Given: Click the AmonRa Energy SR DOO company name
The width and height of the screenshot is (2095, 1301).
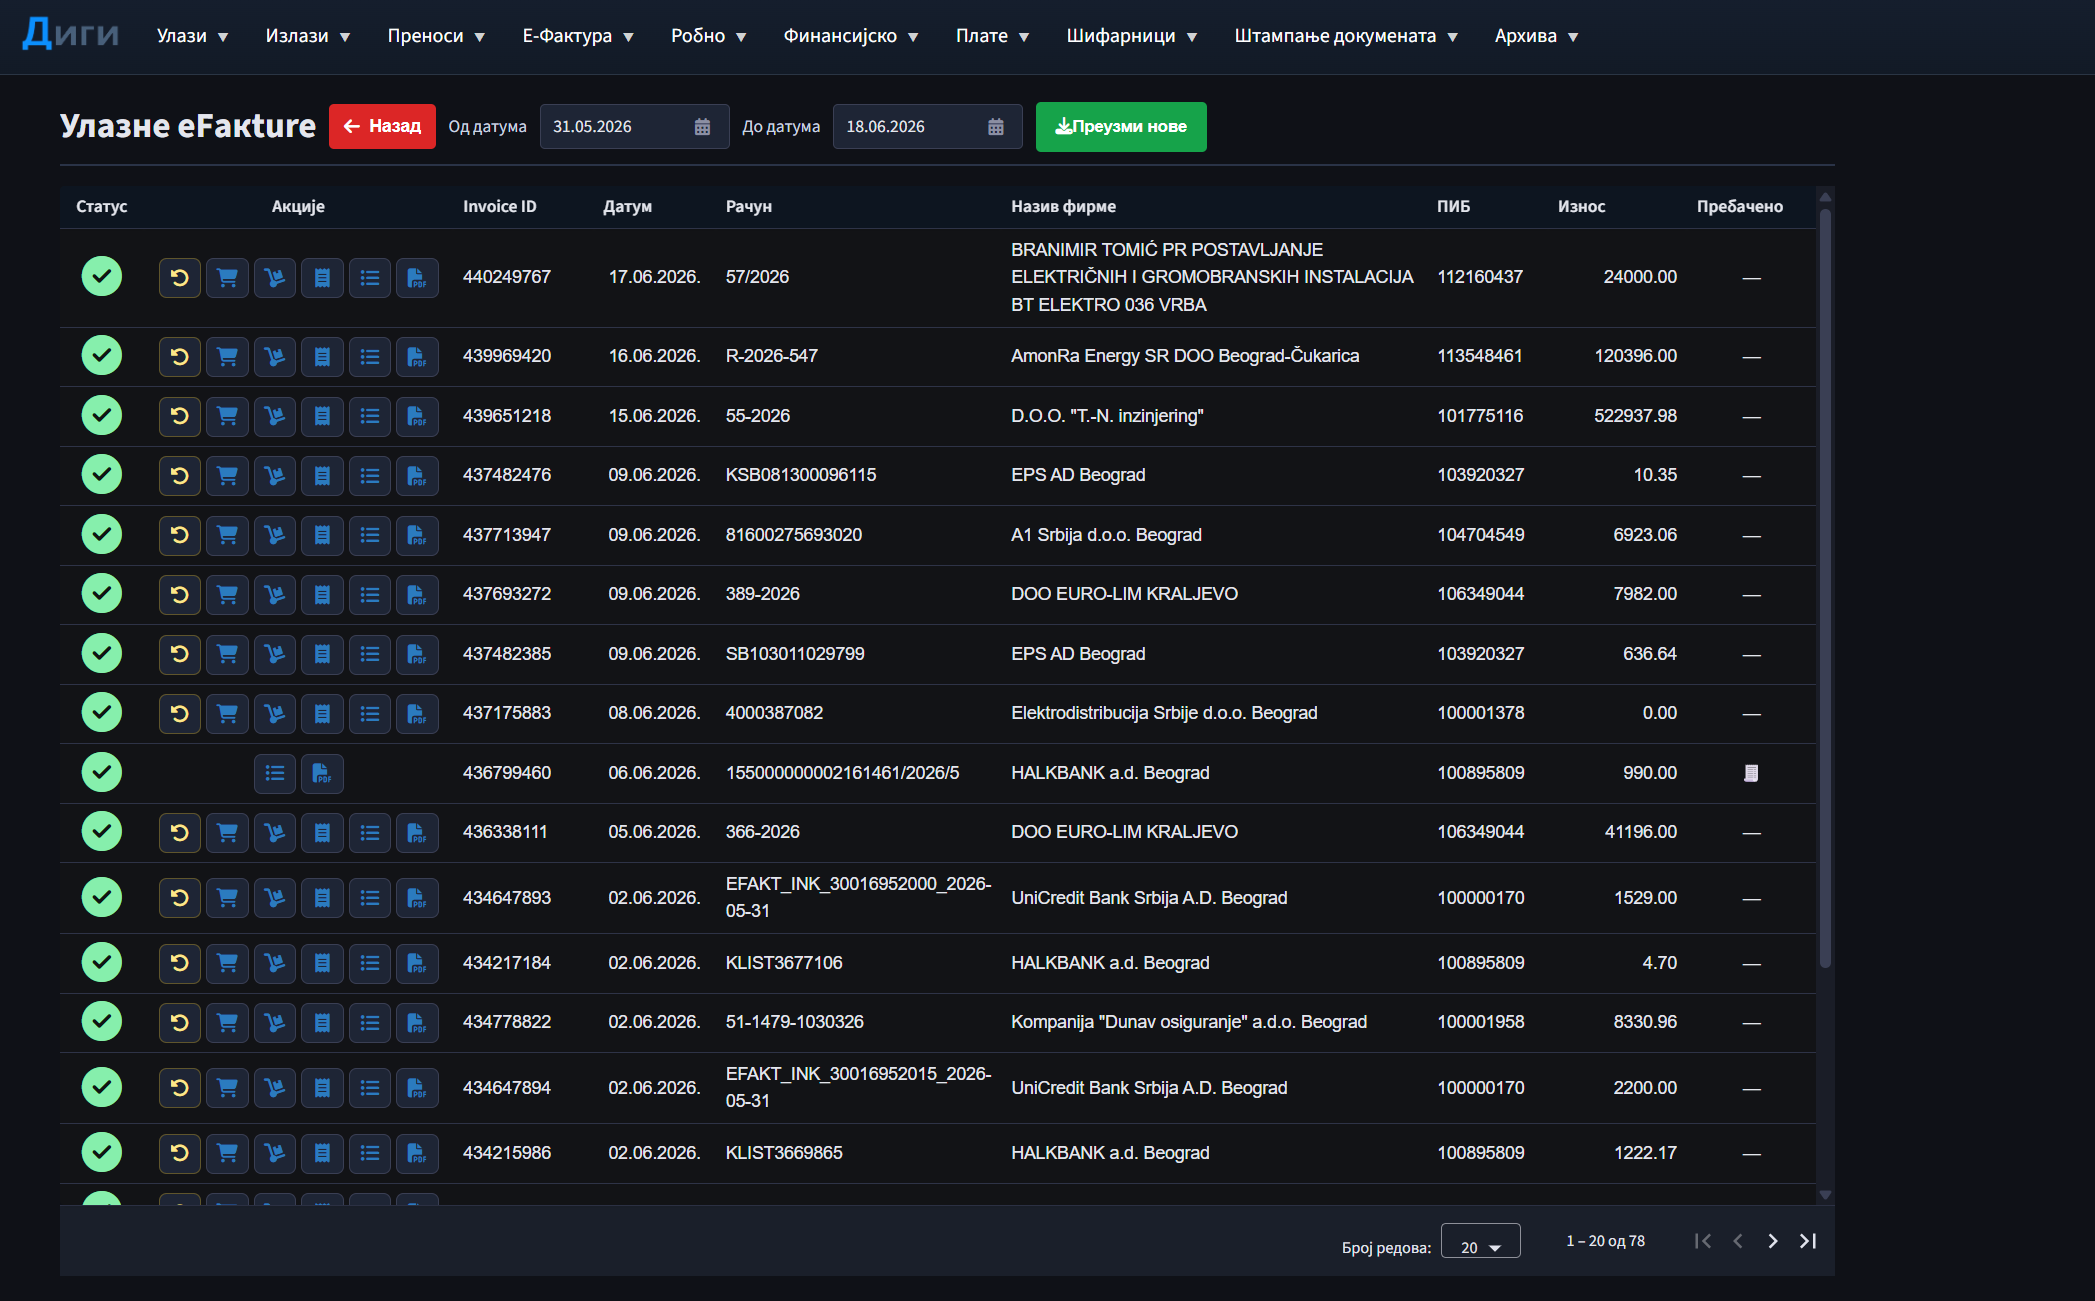Looking at the screenshot, I should pyautogui.click(x=1185, y=356).
